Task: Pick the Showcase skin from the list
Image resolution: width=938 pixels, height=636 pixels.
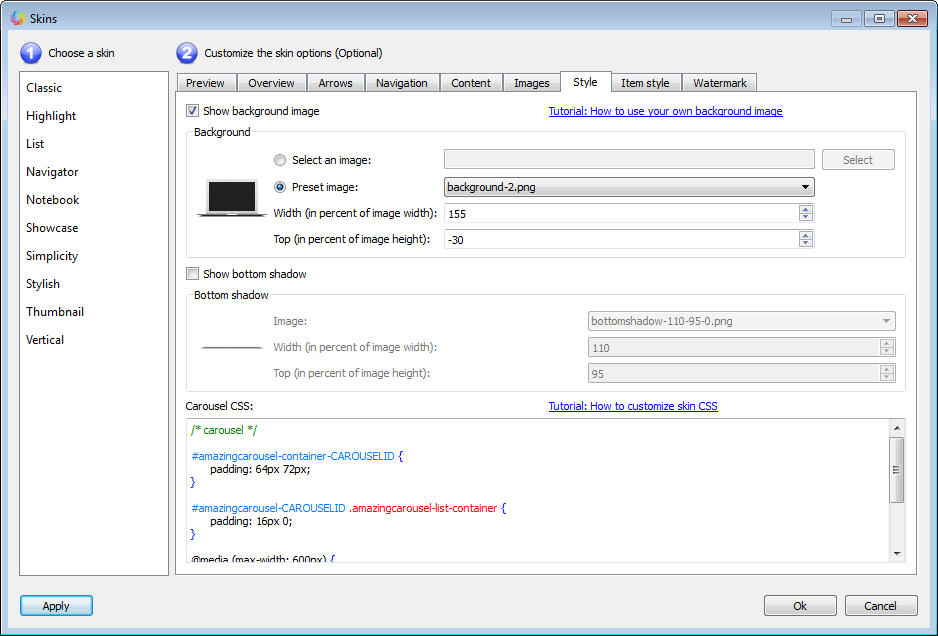Action: 52,228
